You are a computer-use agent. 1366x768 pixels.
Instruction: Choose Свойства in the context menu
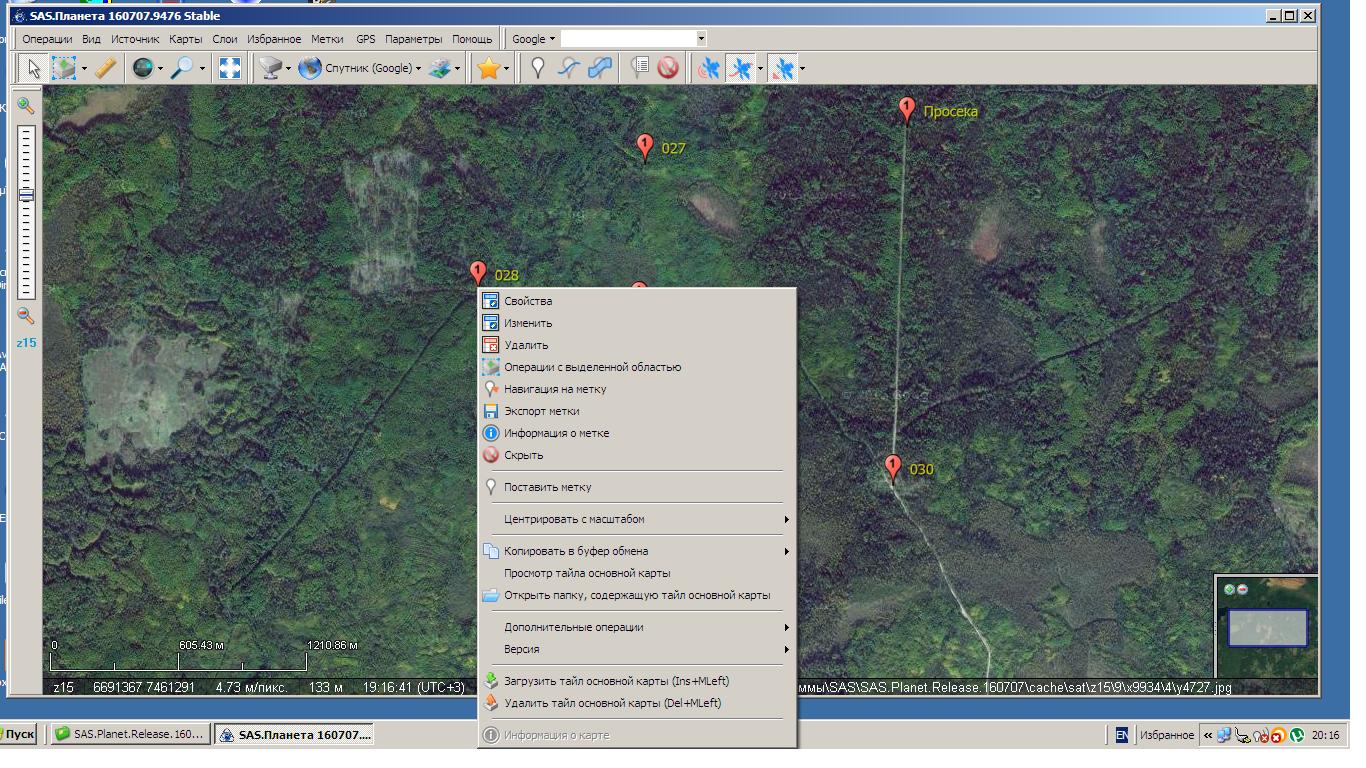(x=527, y=301)
